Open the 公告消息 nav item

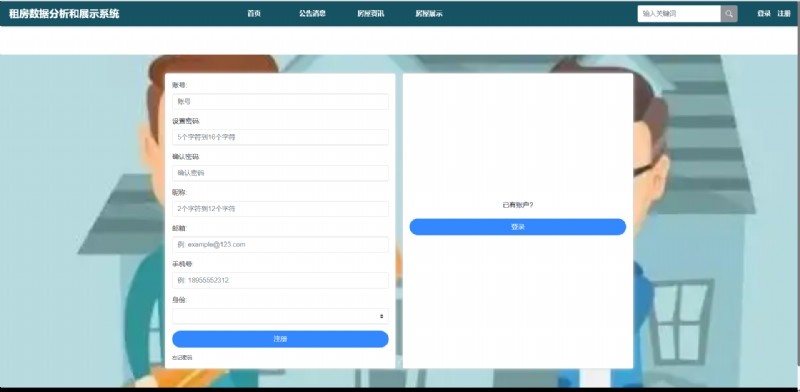pyautogui.click(x=312, y=14)
